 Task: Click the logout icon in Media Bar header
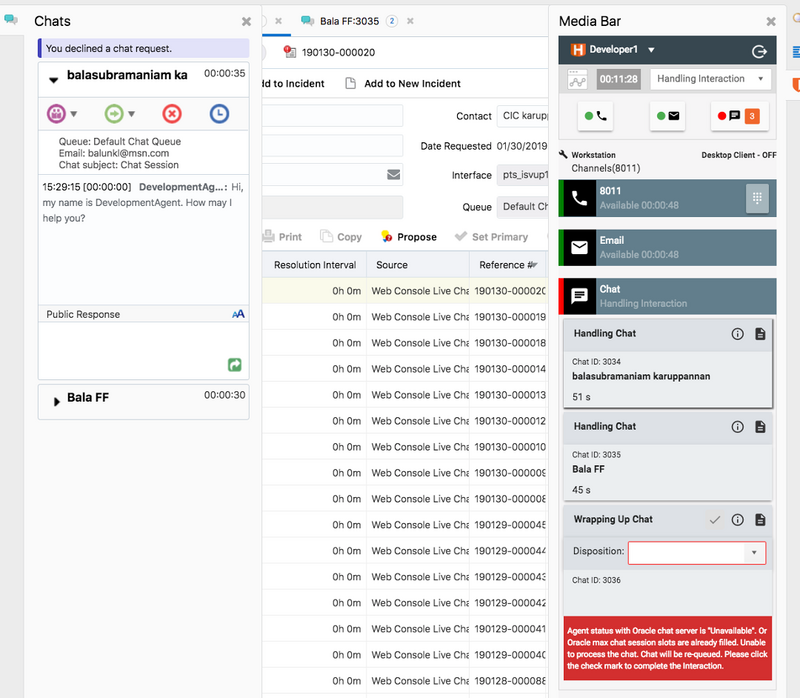tap(758, 51)
